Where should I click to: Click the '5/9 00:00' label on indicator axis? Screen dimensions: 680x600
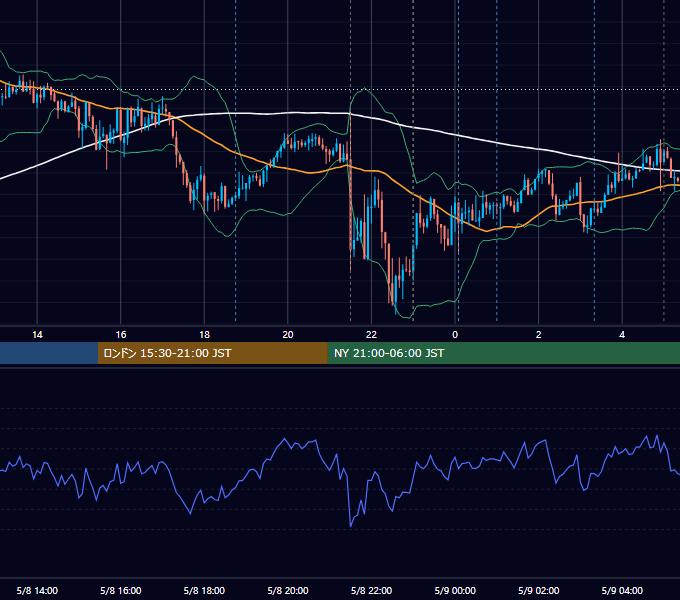tap(455, 590)
